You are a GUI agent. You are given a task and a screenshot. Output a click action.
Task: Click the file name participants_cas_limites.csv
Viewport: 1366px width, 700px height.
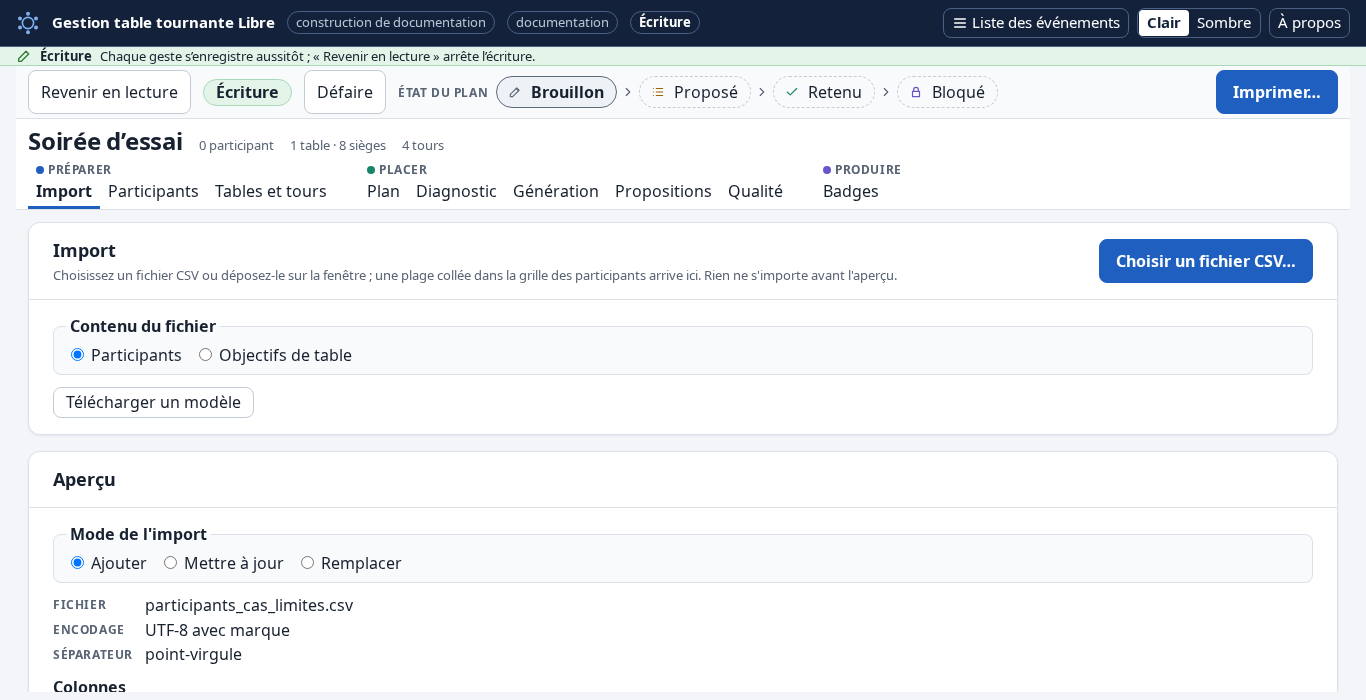tap(249, 605)
